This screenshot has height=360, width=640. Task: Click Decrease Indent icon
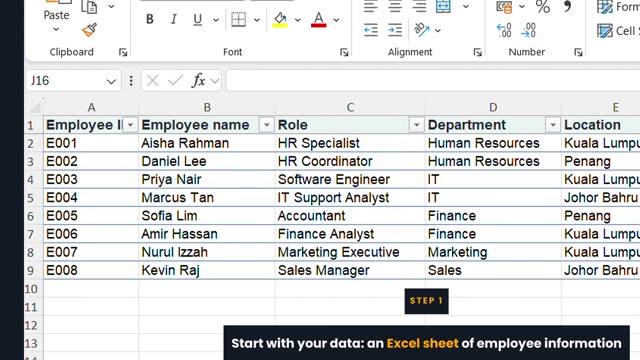[x=371, y=30]
